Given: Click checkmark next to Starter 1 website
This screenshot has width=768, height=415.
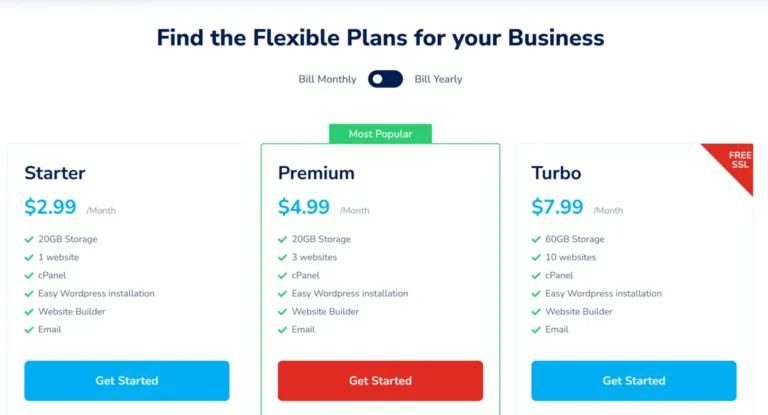Looking at the screenshot, I should click(x=29, y=258).
